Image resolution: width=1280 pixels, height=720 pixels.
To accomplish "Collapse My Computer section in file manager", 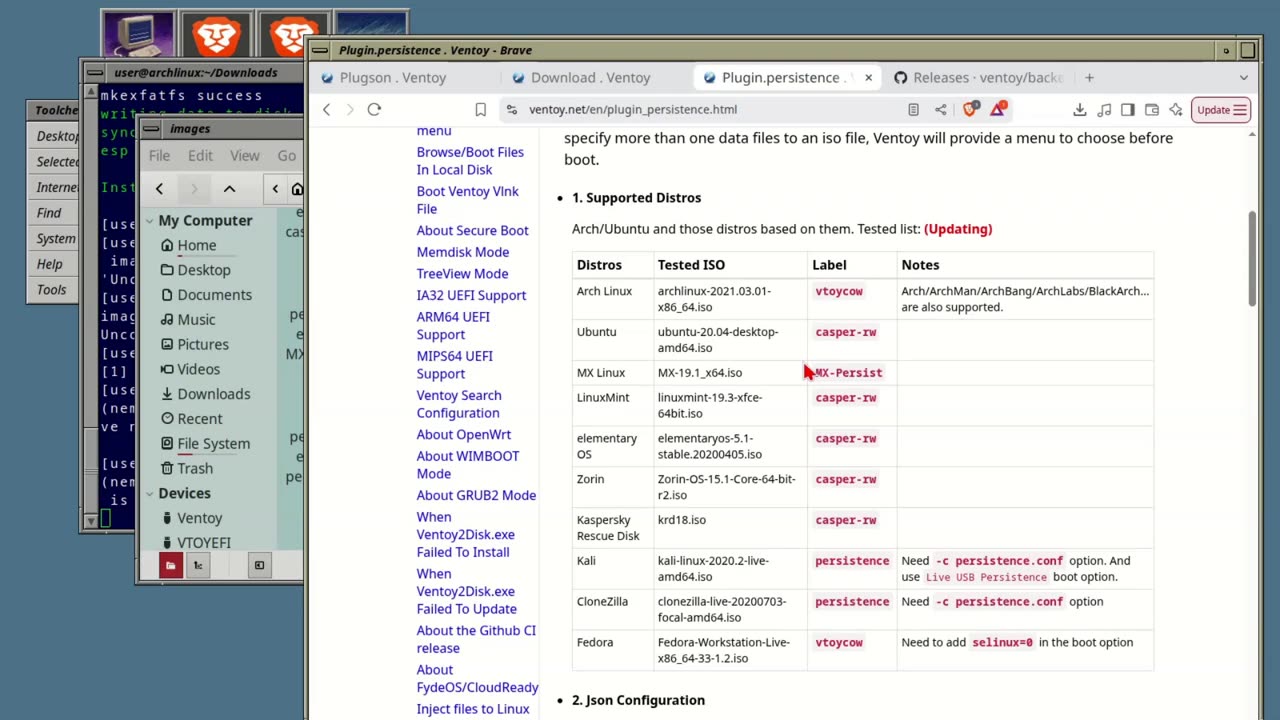I will coord(149,221).
